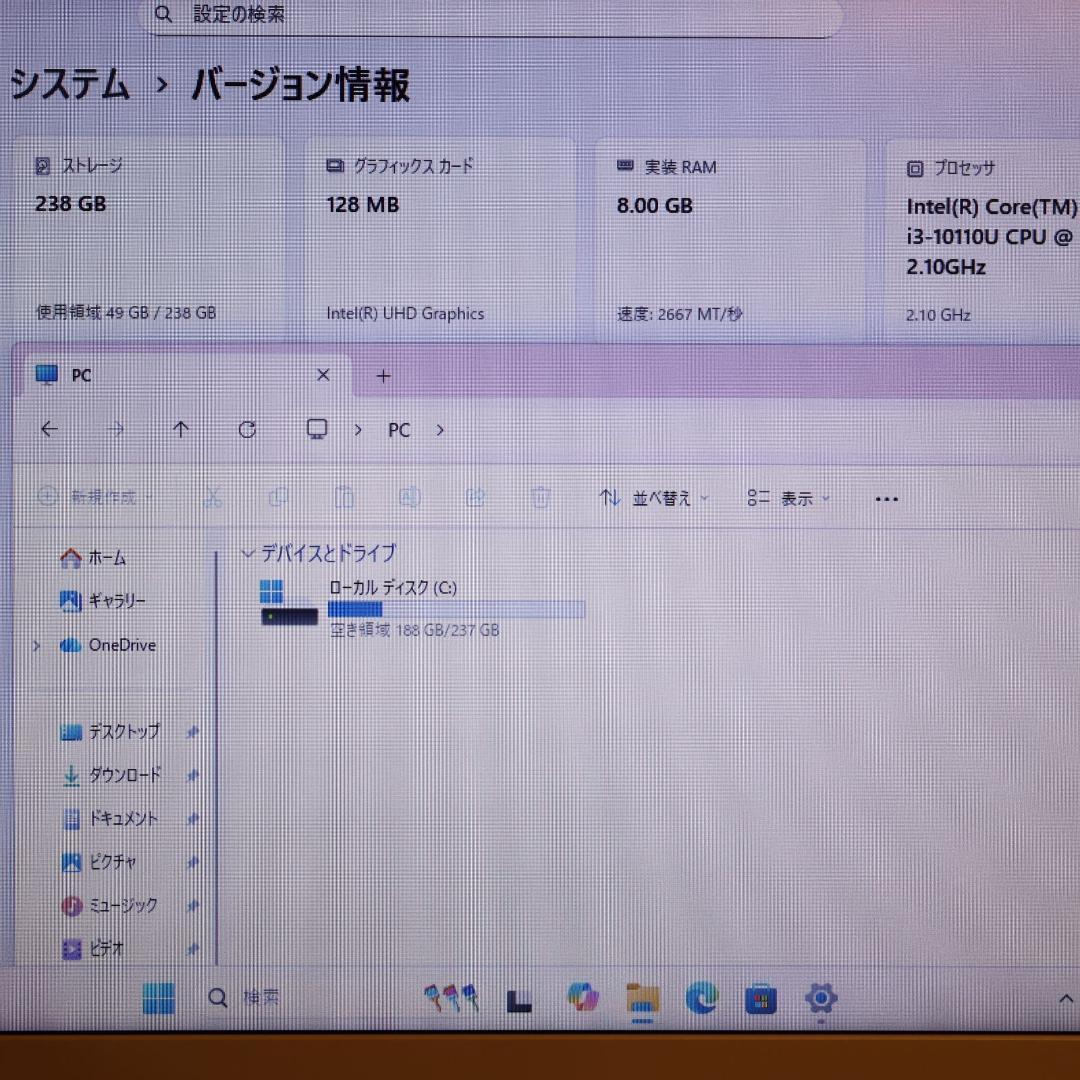Pin the ダウンロード folder in sidebar

[x=193, y=775]
